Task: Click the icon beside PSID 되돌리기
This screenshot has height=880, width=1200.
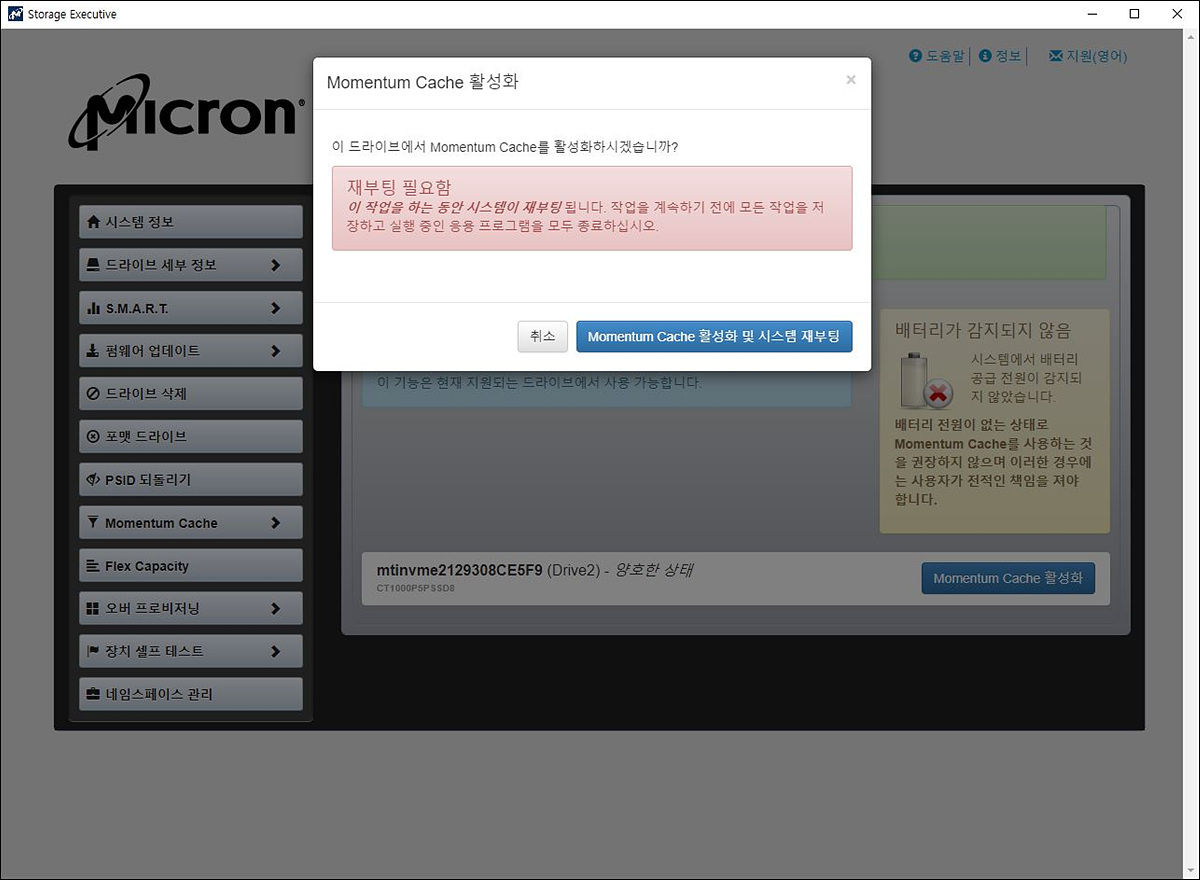Action: coord(94,480)
